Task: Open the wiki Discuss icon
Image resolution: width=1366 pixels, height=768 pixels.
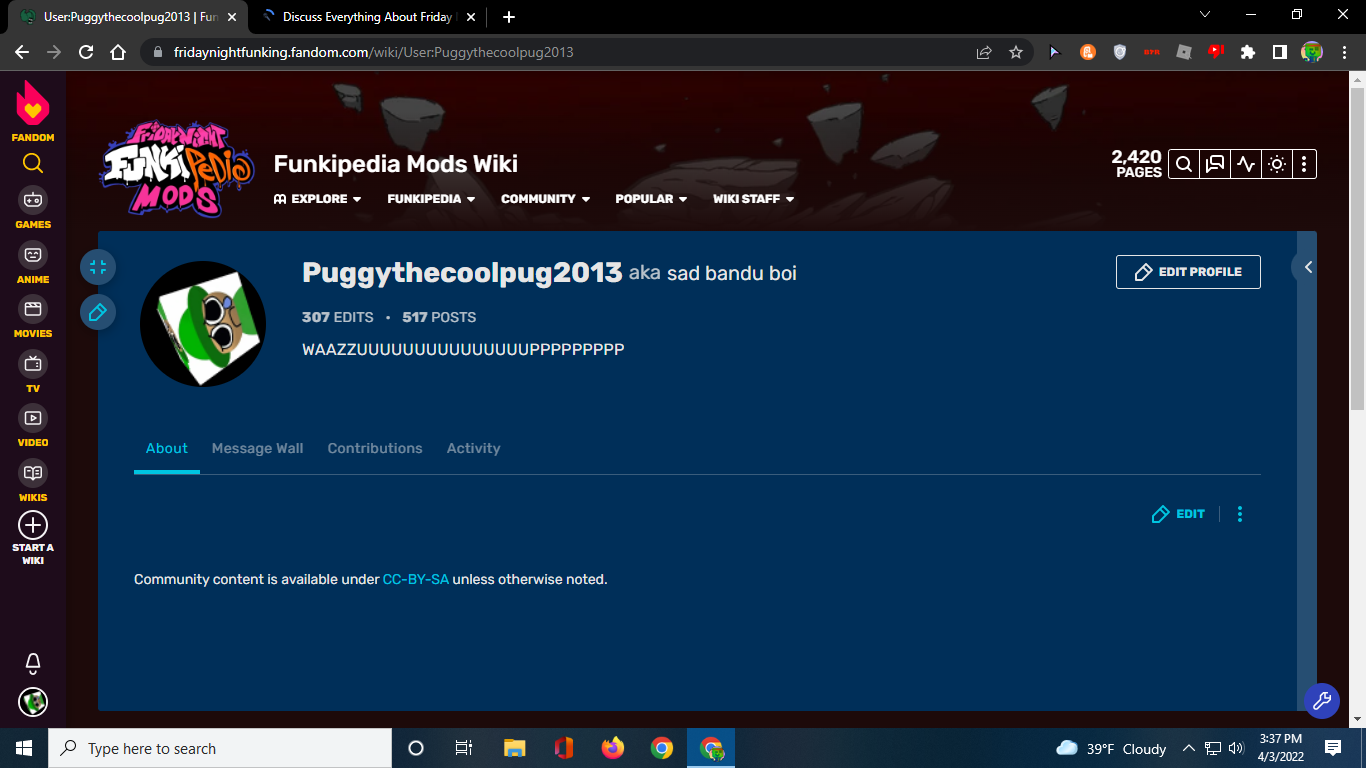Action: coord(1215,164)
